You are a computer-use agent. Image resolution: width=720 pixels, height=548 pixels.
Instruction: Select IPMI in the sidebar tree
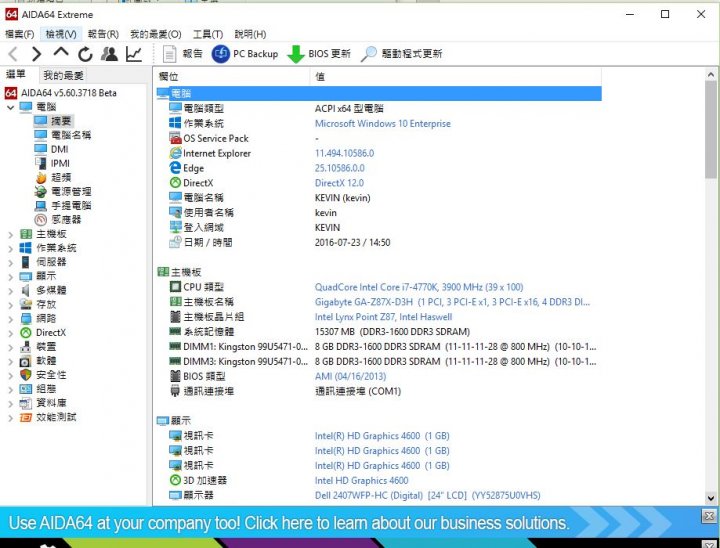(x=60, y=163)
